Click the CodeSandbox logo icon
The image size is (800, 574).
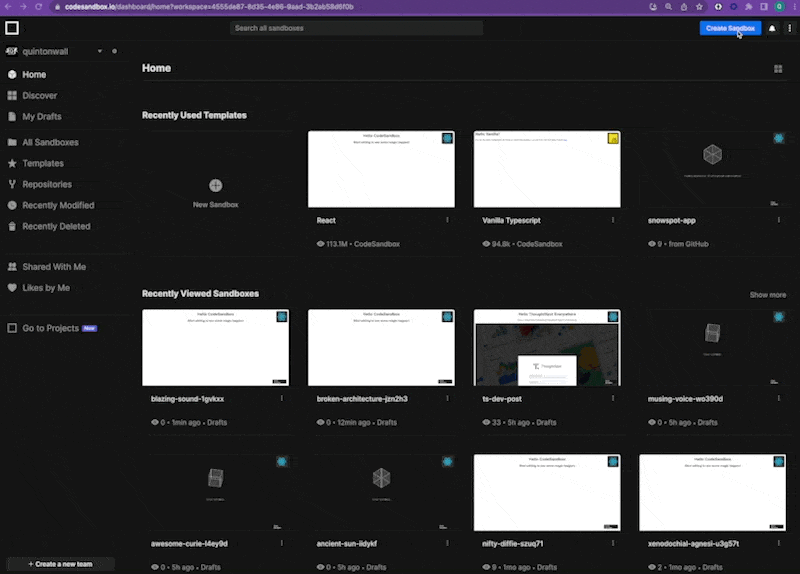(x=12, y=28)
